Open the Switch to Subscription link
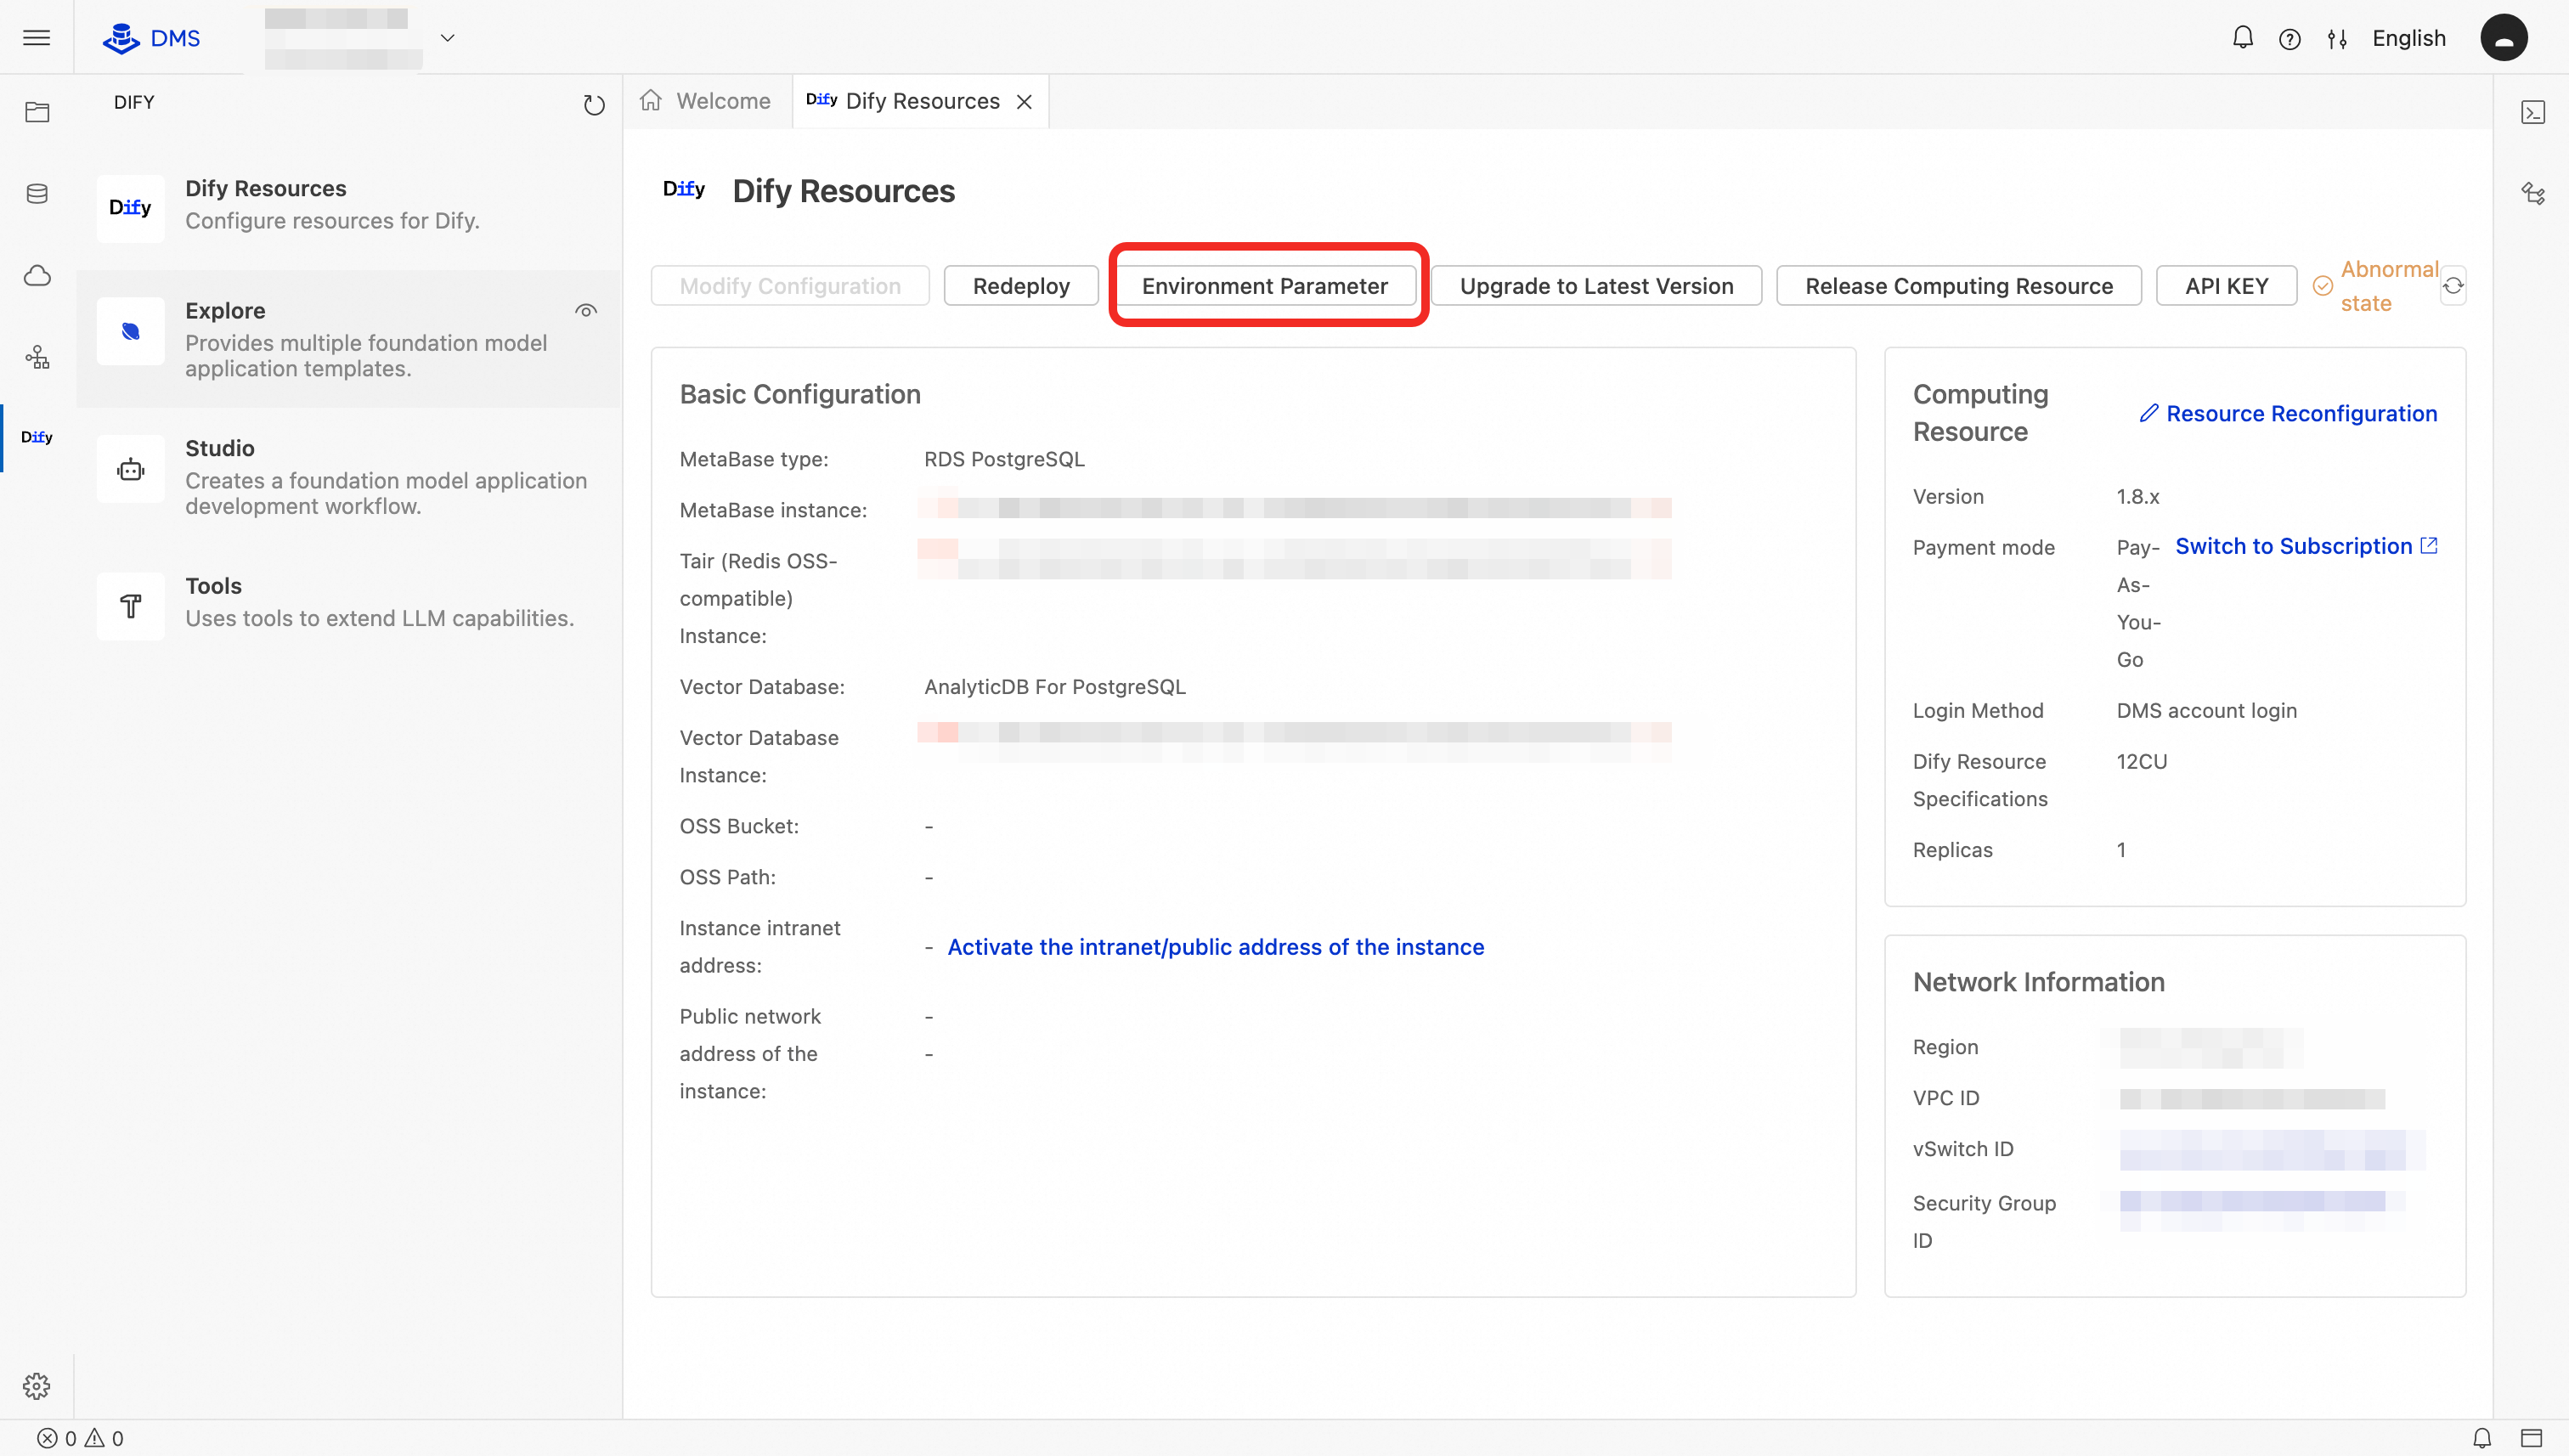Viewport: 2569px width, 1456px height. pos(2293,546)
